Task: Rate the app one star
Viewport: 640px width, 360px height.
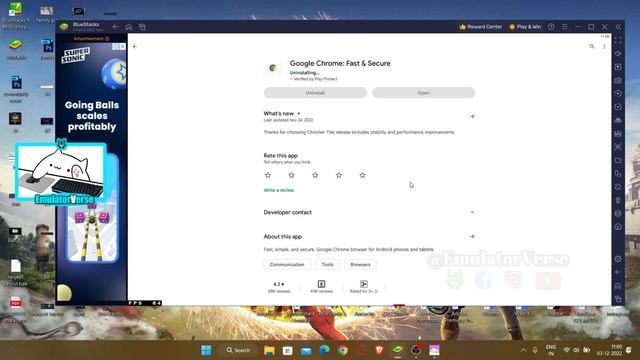Action: [x=268, y=175]
